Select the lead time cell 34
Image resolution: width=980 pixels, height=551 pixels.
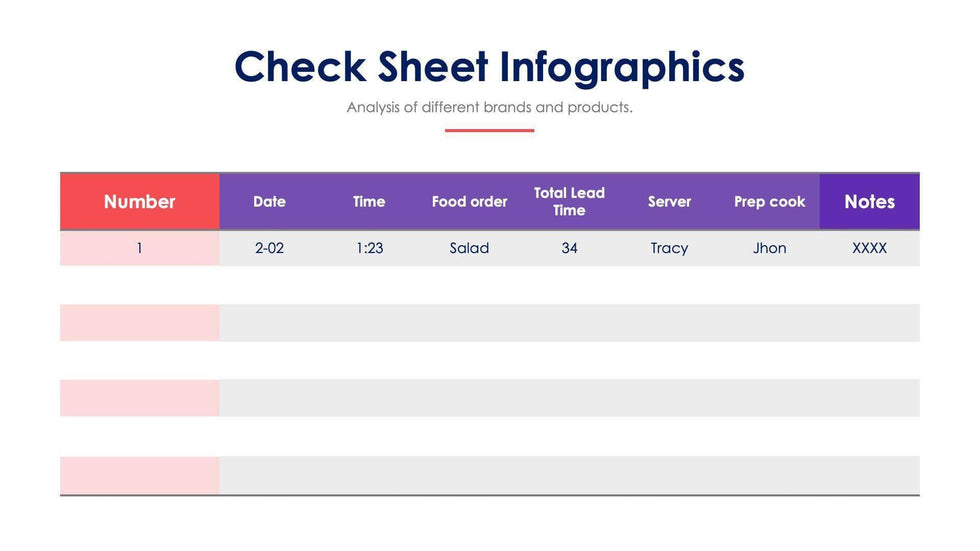click(569, 248)
